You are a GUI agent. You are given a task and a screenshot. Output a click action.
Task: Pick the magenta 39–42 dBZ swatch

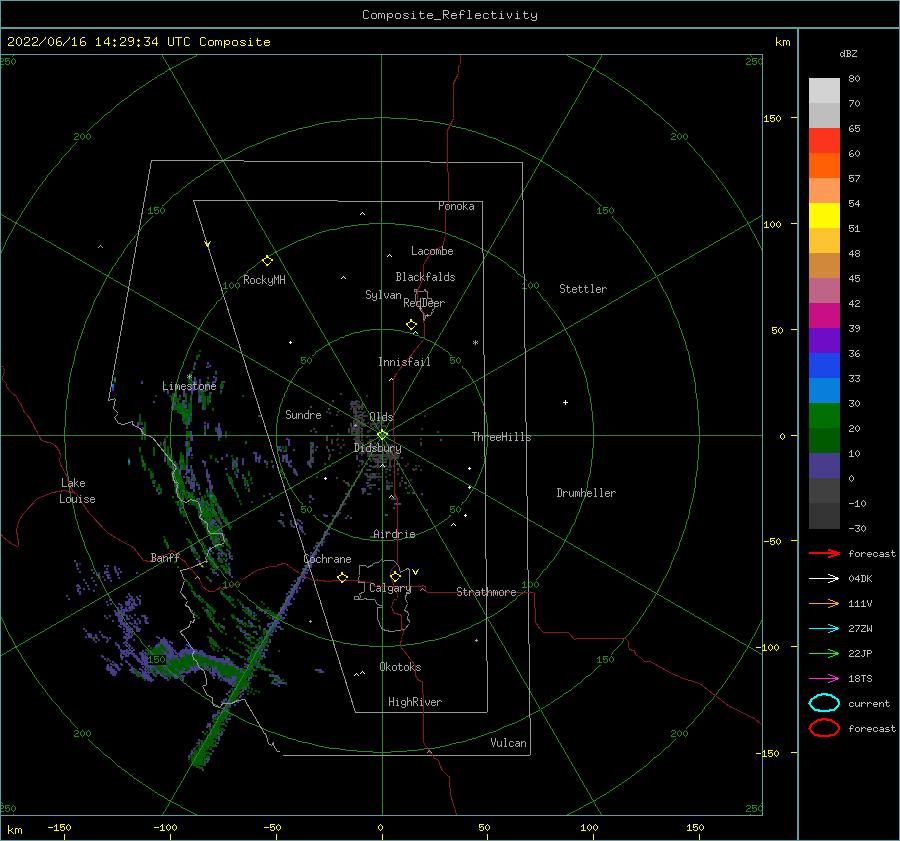coord(824,316)
